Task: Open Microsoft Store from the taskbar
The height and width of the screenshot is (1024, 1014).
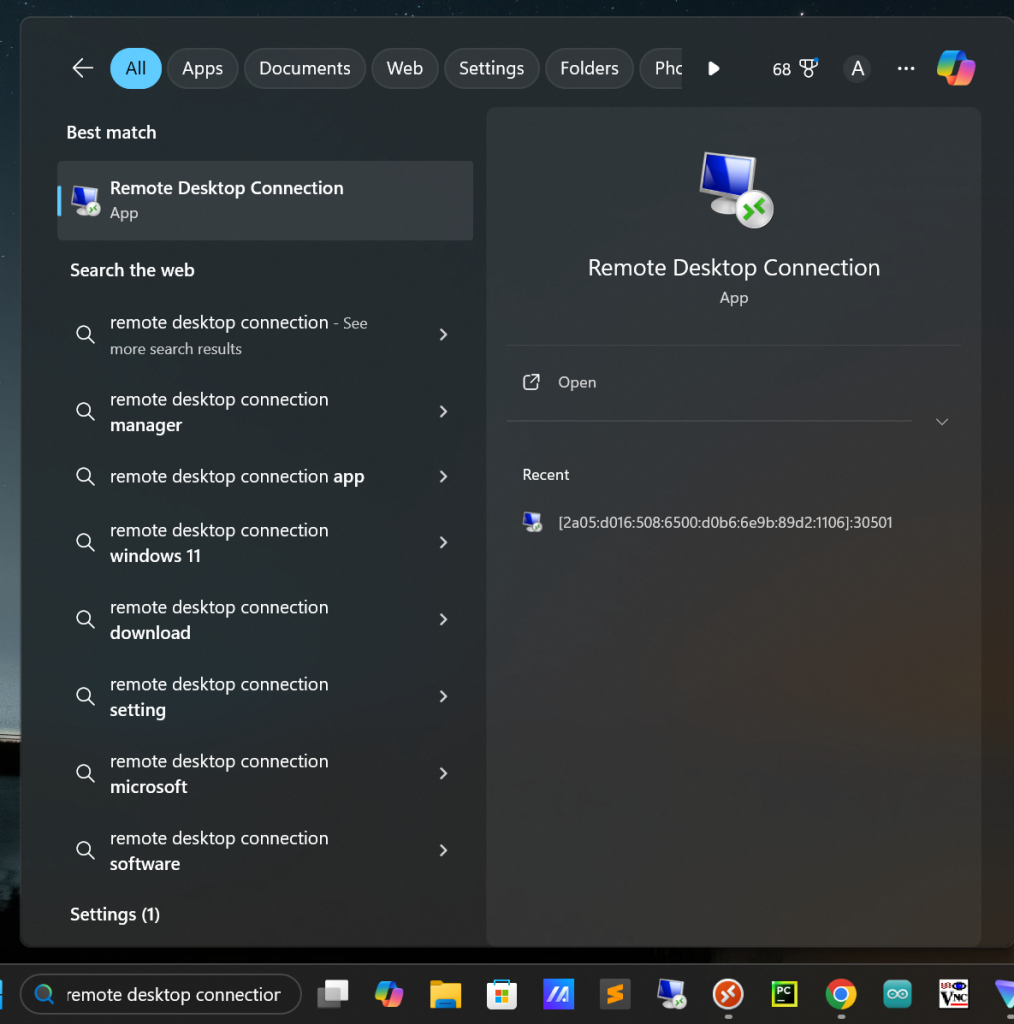Action: [x=501, y=994]
